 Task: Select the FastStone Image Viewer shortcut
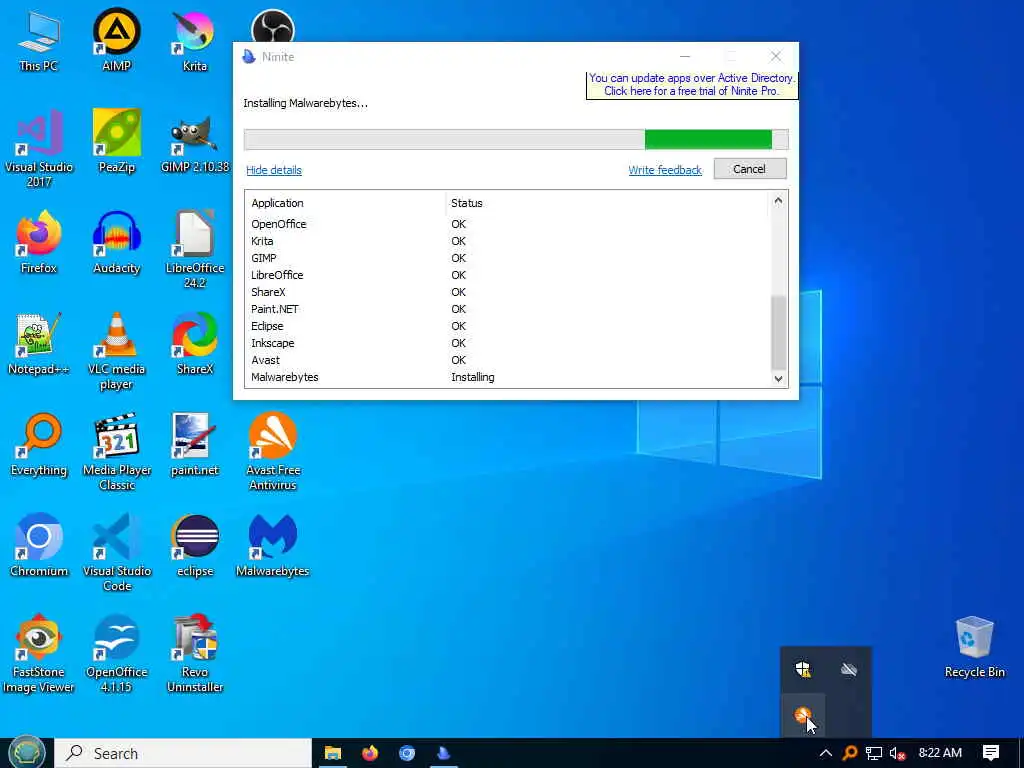pyautogui.click(x=39, y=654)
